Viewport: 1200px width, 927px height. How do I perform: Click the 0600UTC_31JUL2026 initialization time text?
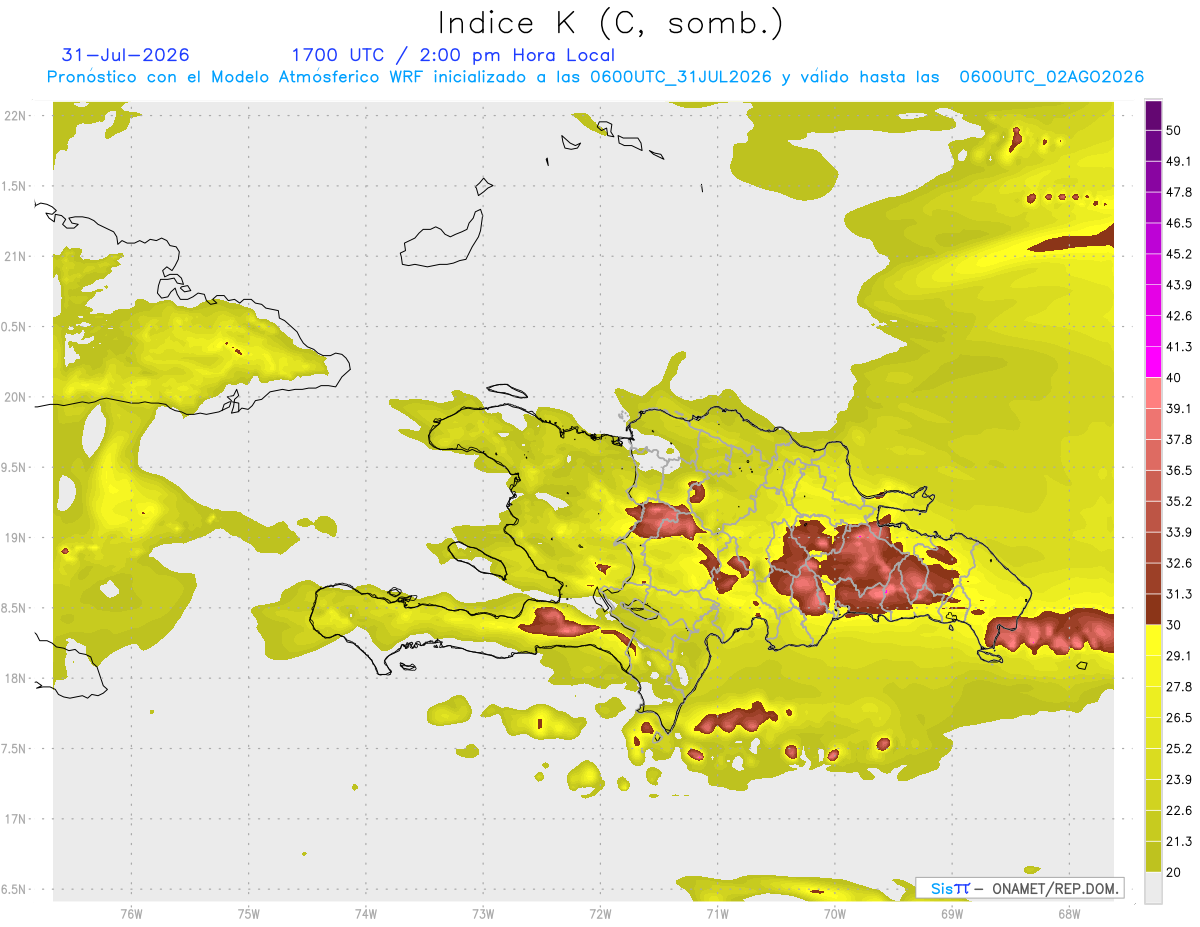point(681,77)
